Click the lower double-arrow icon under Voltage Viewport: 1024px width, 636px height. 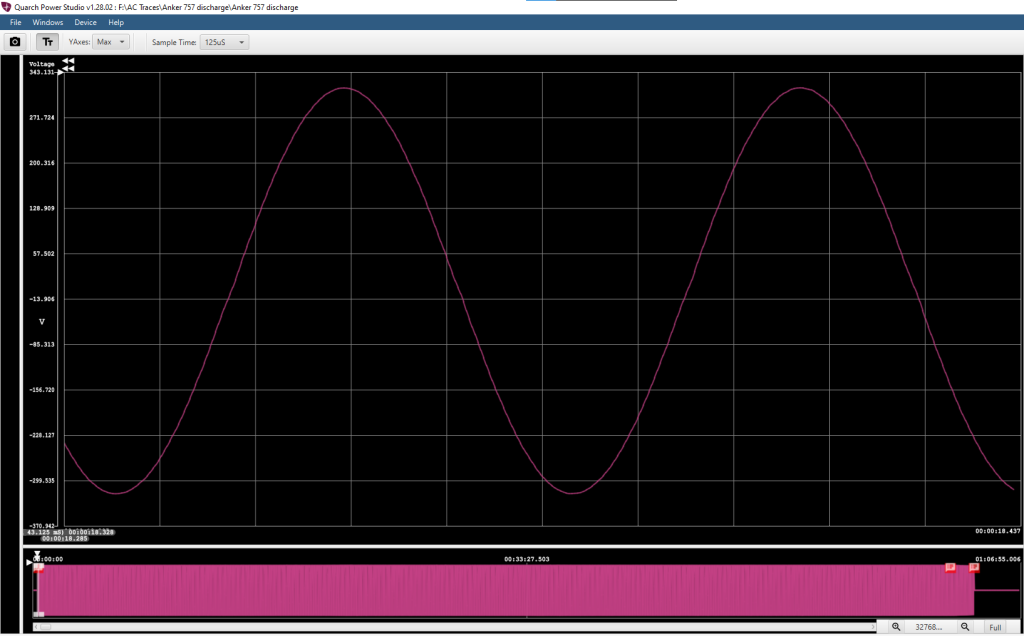point(68,69)
